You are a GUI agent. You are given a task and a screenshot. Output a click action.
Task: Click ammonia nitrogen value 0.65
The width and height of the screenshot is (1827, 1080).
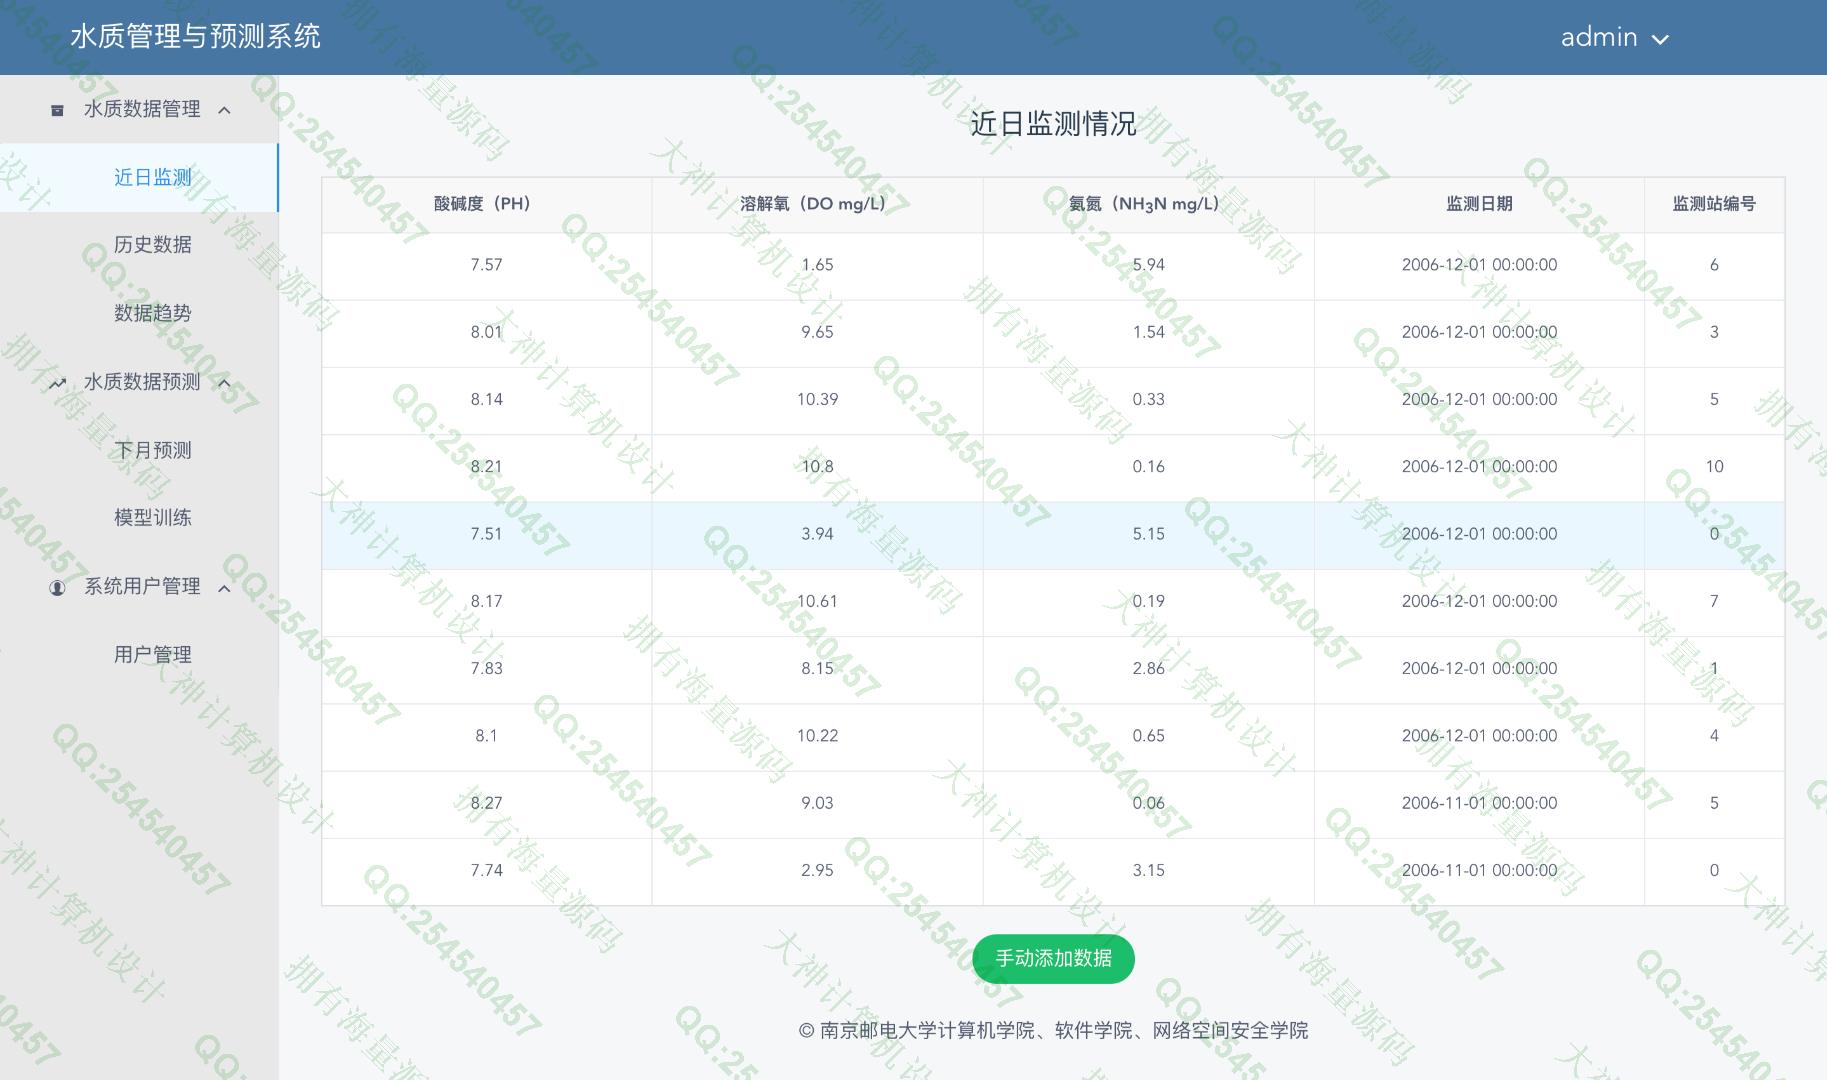pyautogui.click(x=1148, y=735)
